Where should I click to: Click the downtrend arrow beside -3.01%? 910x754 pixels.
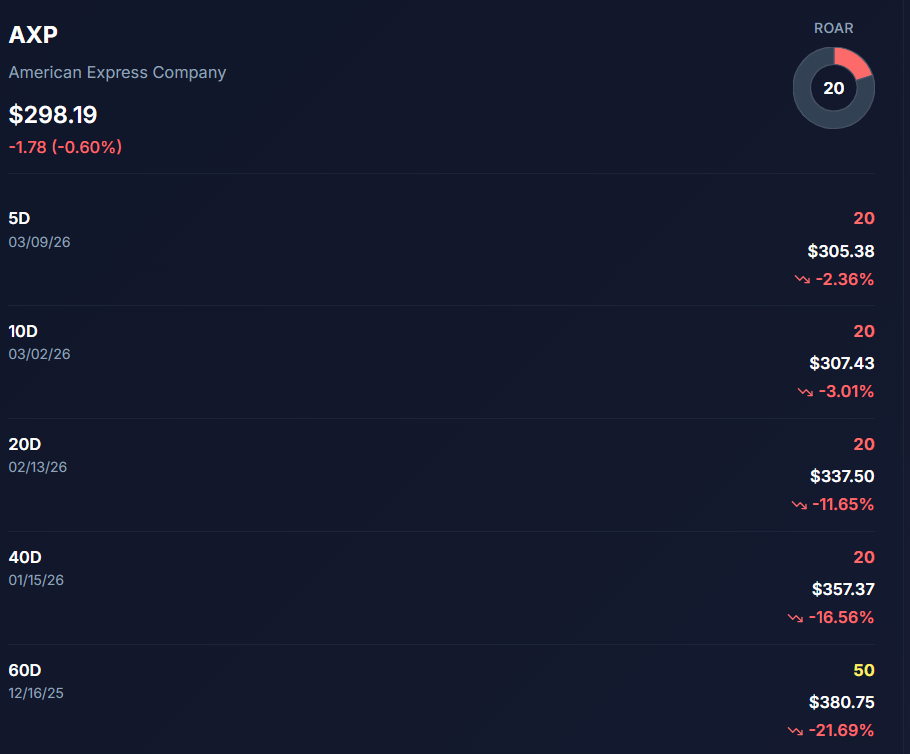click(x=805, y=392)
